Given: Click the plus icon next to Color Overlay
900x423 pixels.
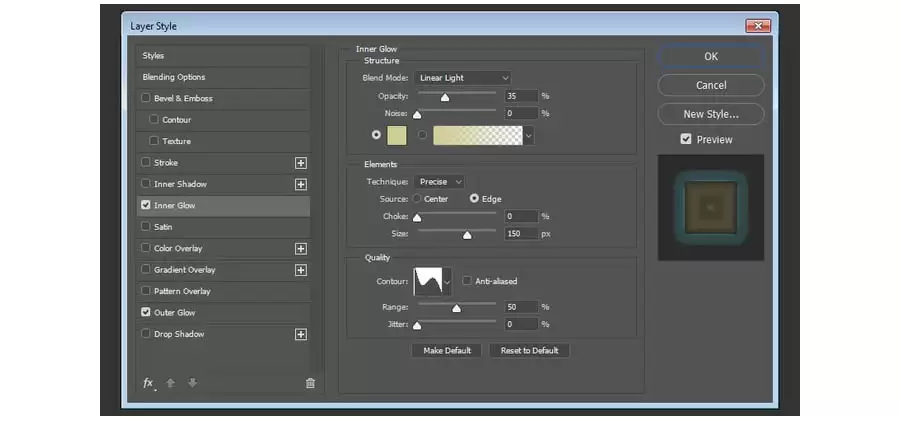Looking at the screenshot, I should pos(301,249).
